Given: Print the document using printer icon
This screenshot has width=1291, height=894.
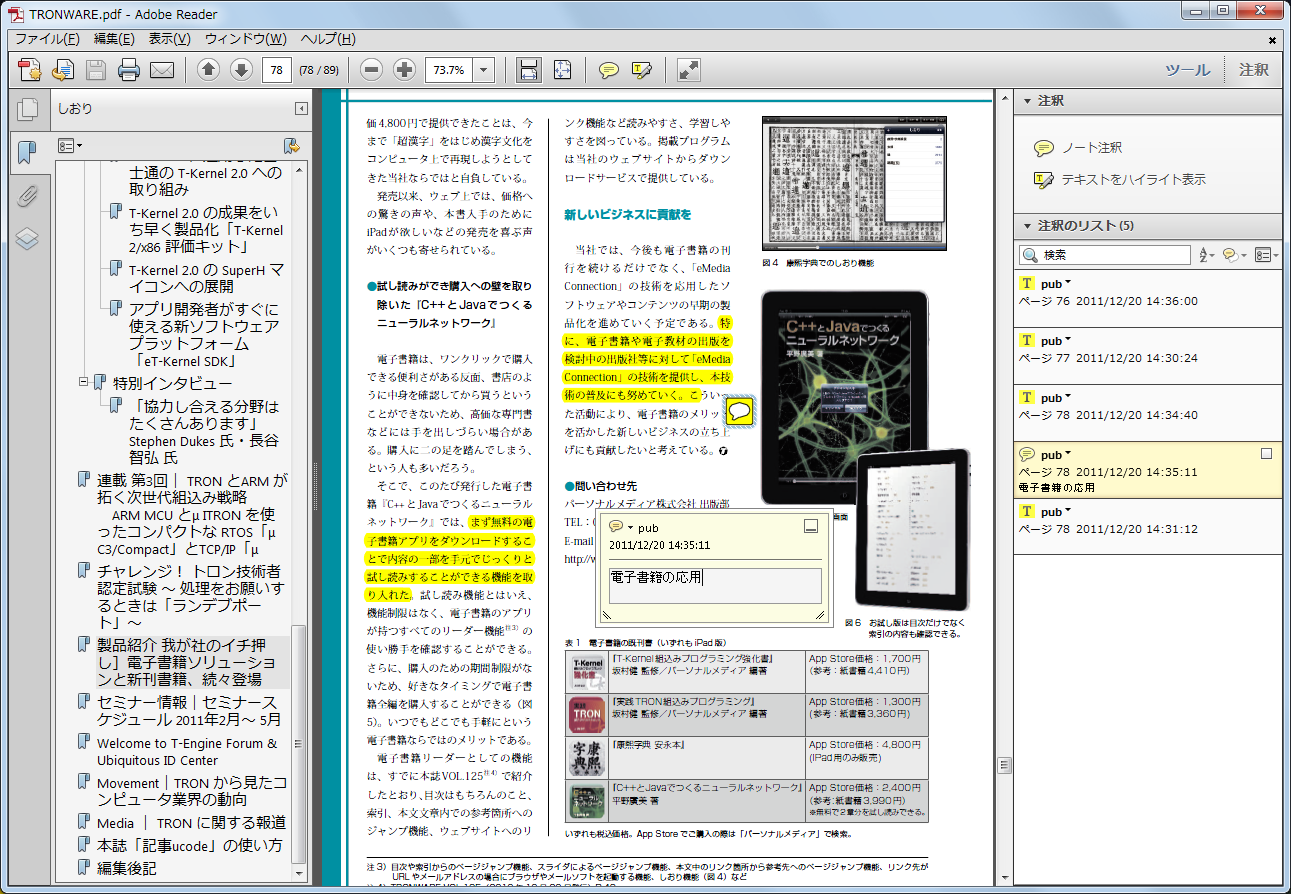Looking at the screenshot, I should point(129,70).
